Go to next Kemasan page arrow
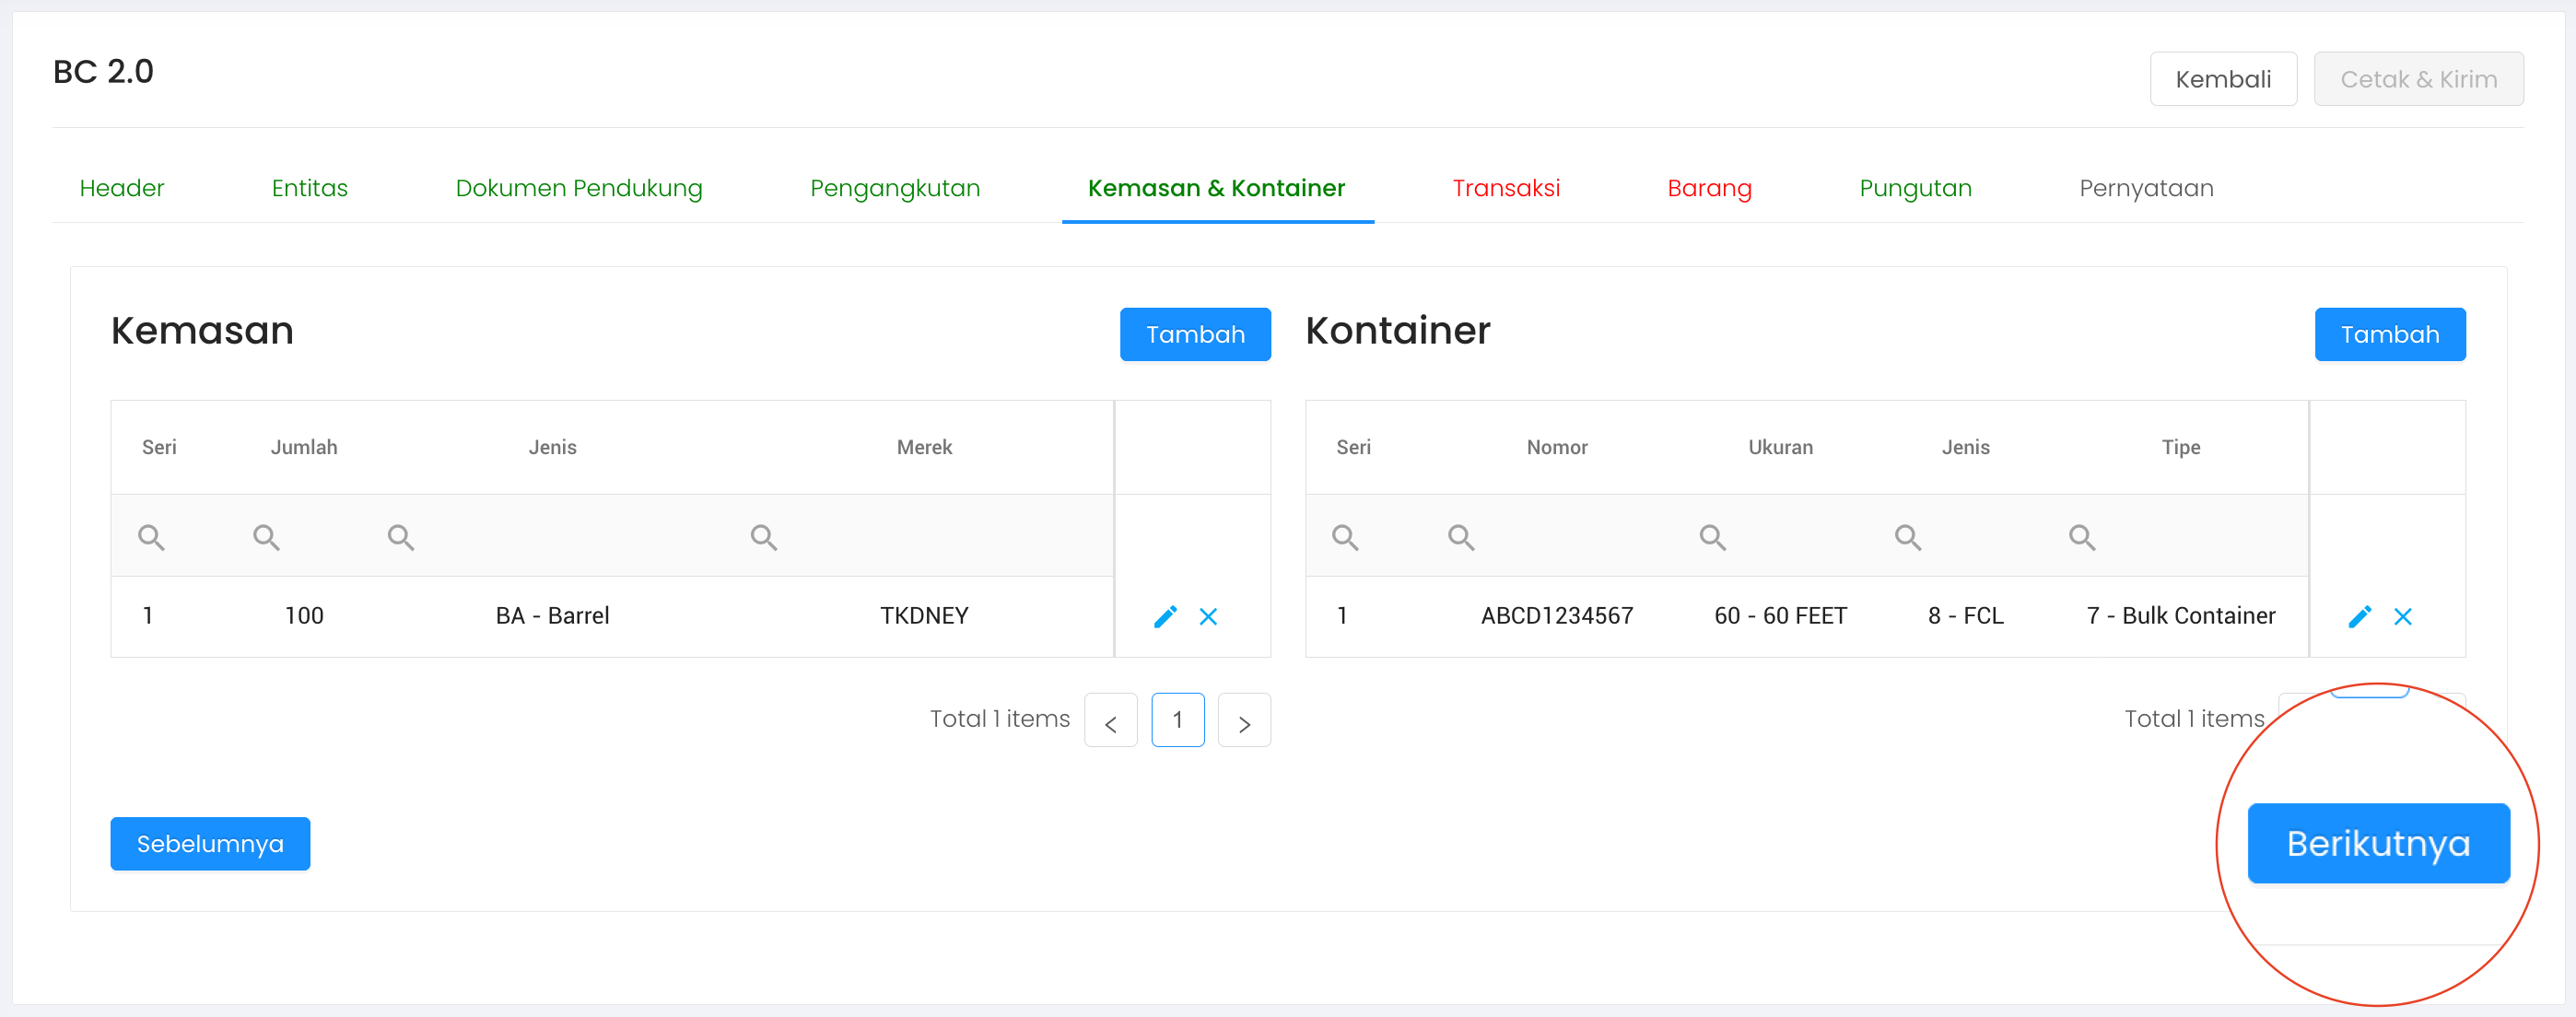2576x1017 pixels. click(x=1244, y=720)
